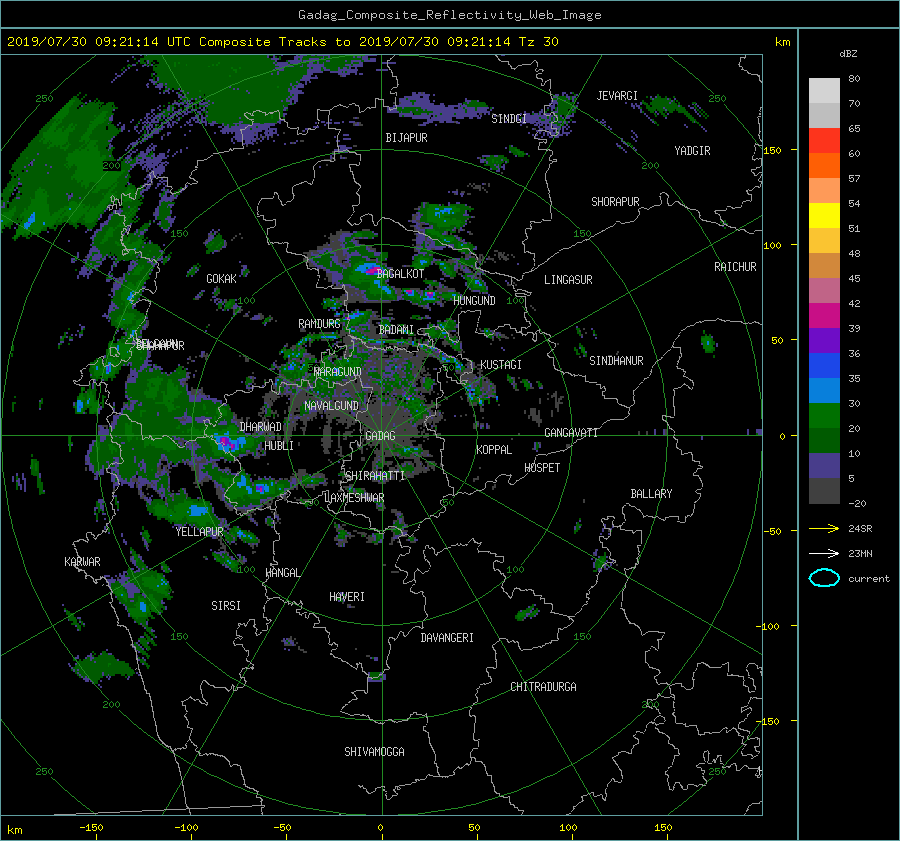The image size is (900, 841).
Task: Click the NAVALGUND label on the map
Action: 331,406
